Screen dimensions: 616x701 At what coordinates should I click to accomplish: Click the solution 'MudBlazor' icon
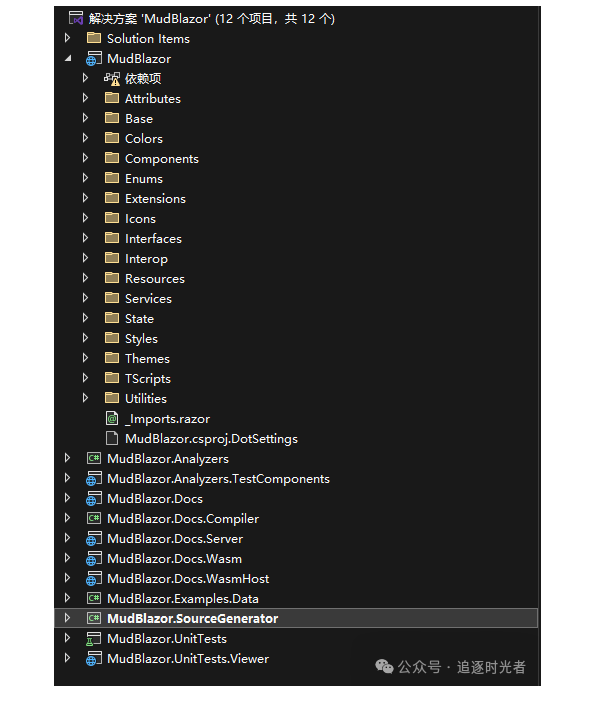pos(76,18)
